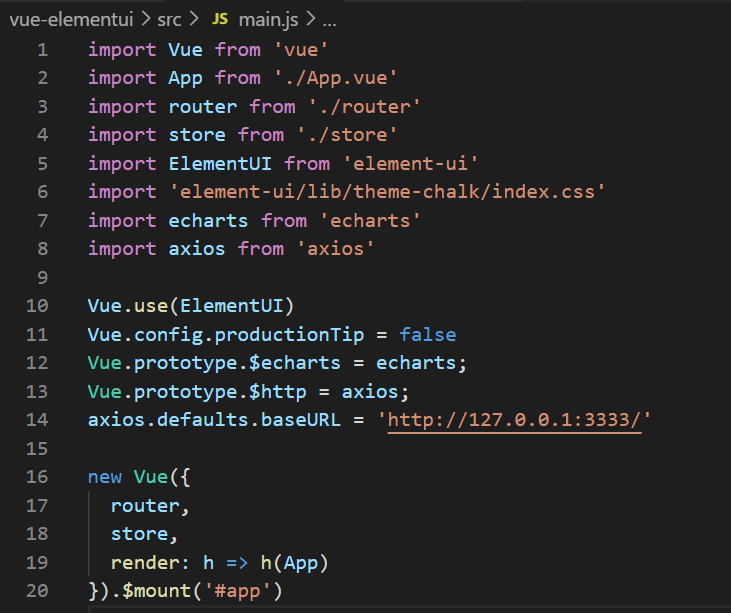This screenshot has height=613, width=731.
Task: Select the src breadcrumb segment
Action: click(169, 20)
